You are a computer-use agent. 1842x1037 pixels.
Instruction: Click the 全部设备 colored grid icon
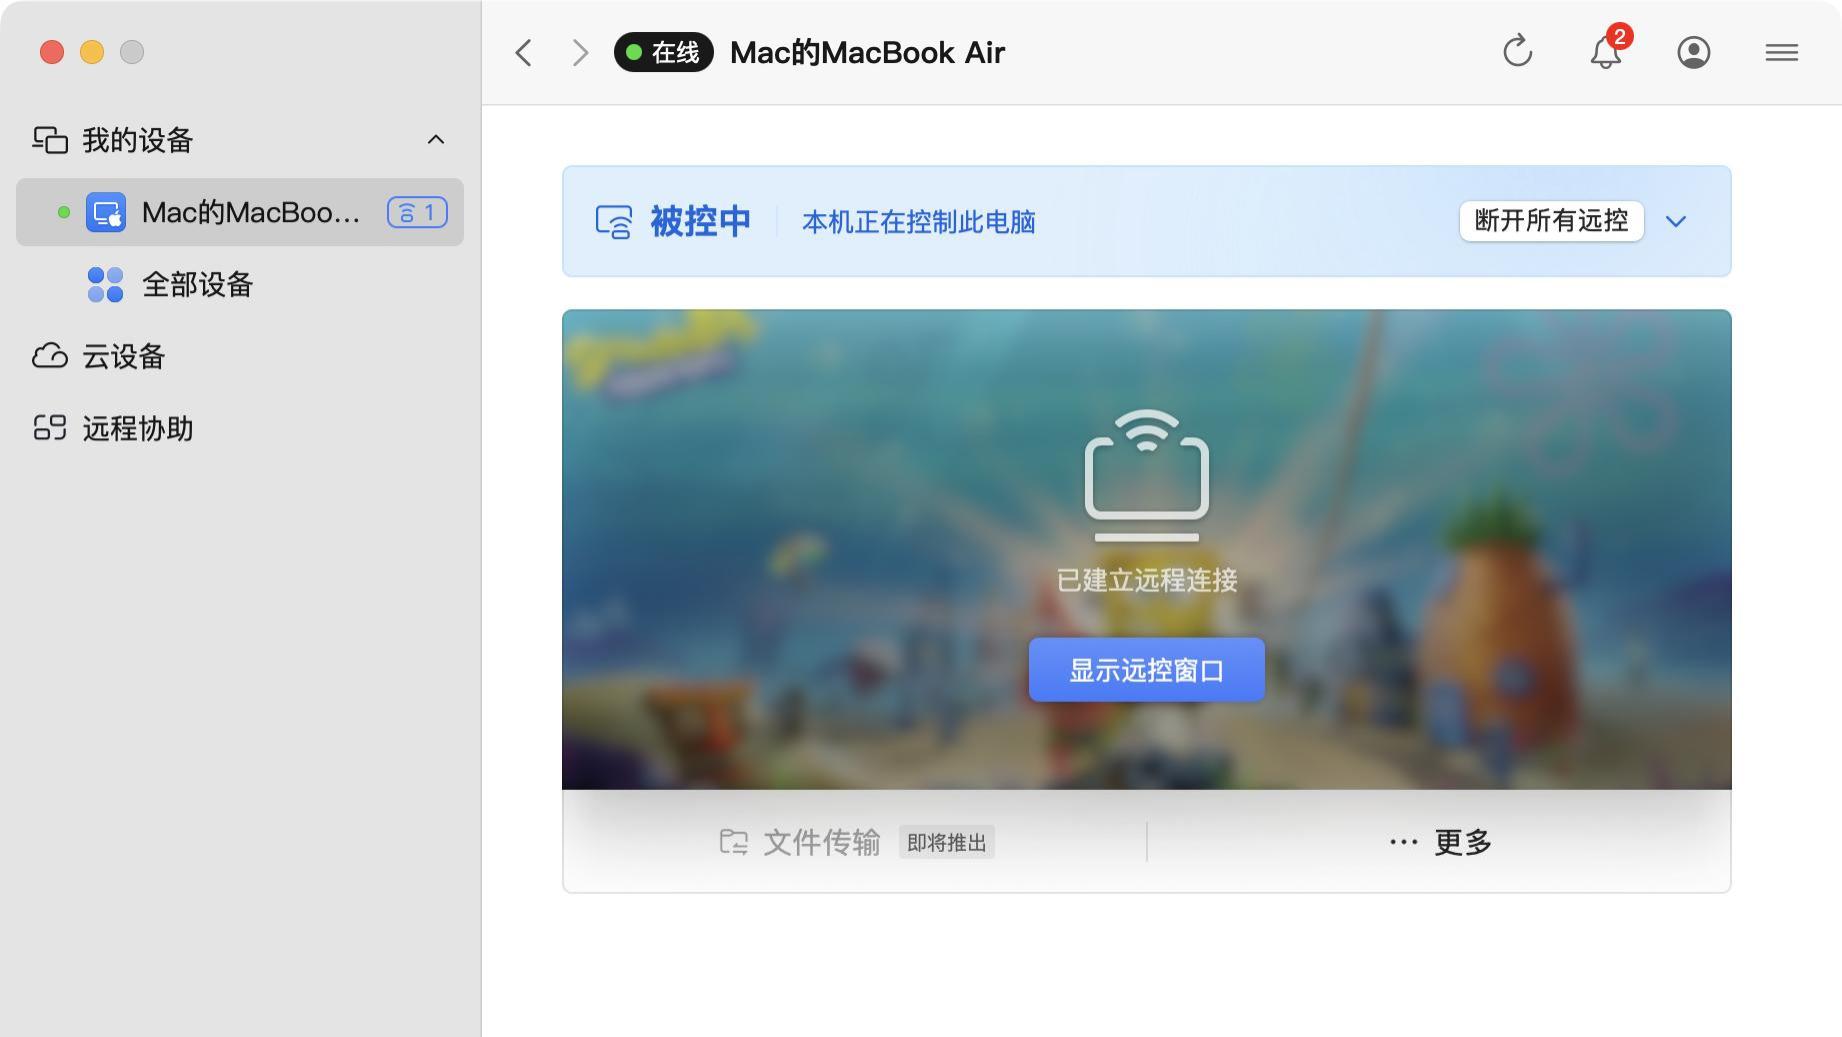104,284
